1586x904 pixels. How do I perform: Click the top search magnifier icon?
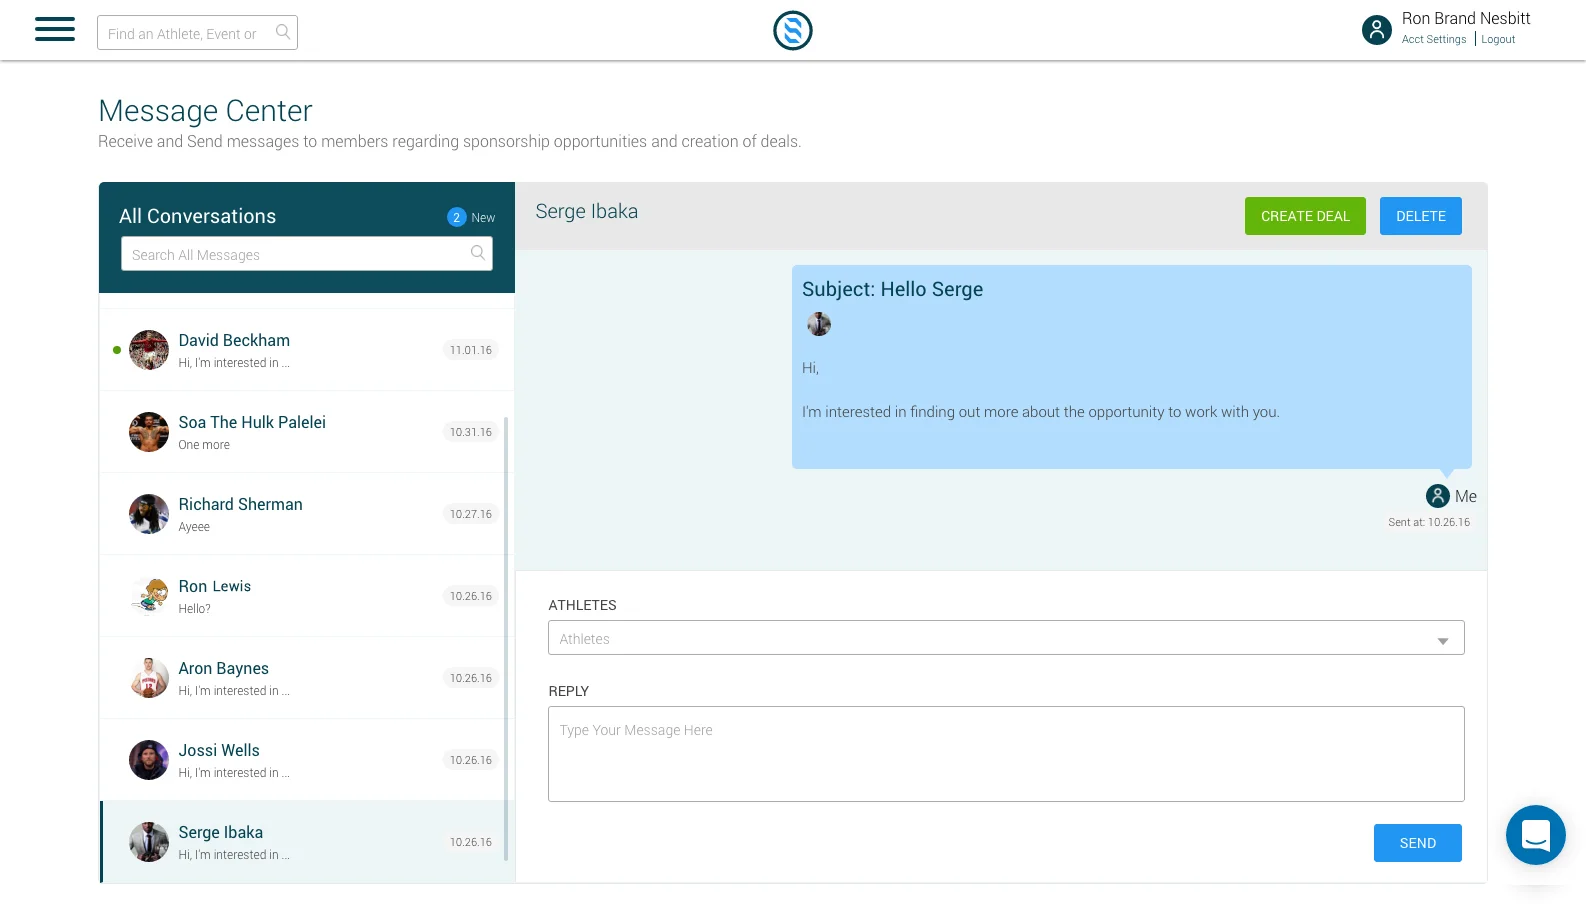(x=283, y=32)
